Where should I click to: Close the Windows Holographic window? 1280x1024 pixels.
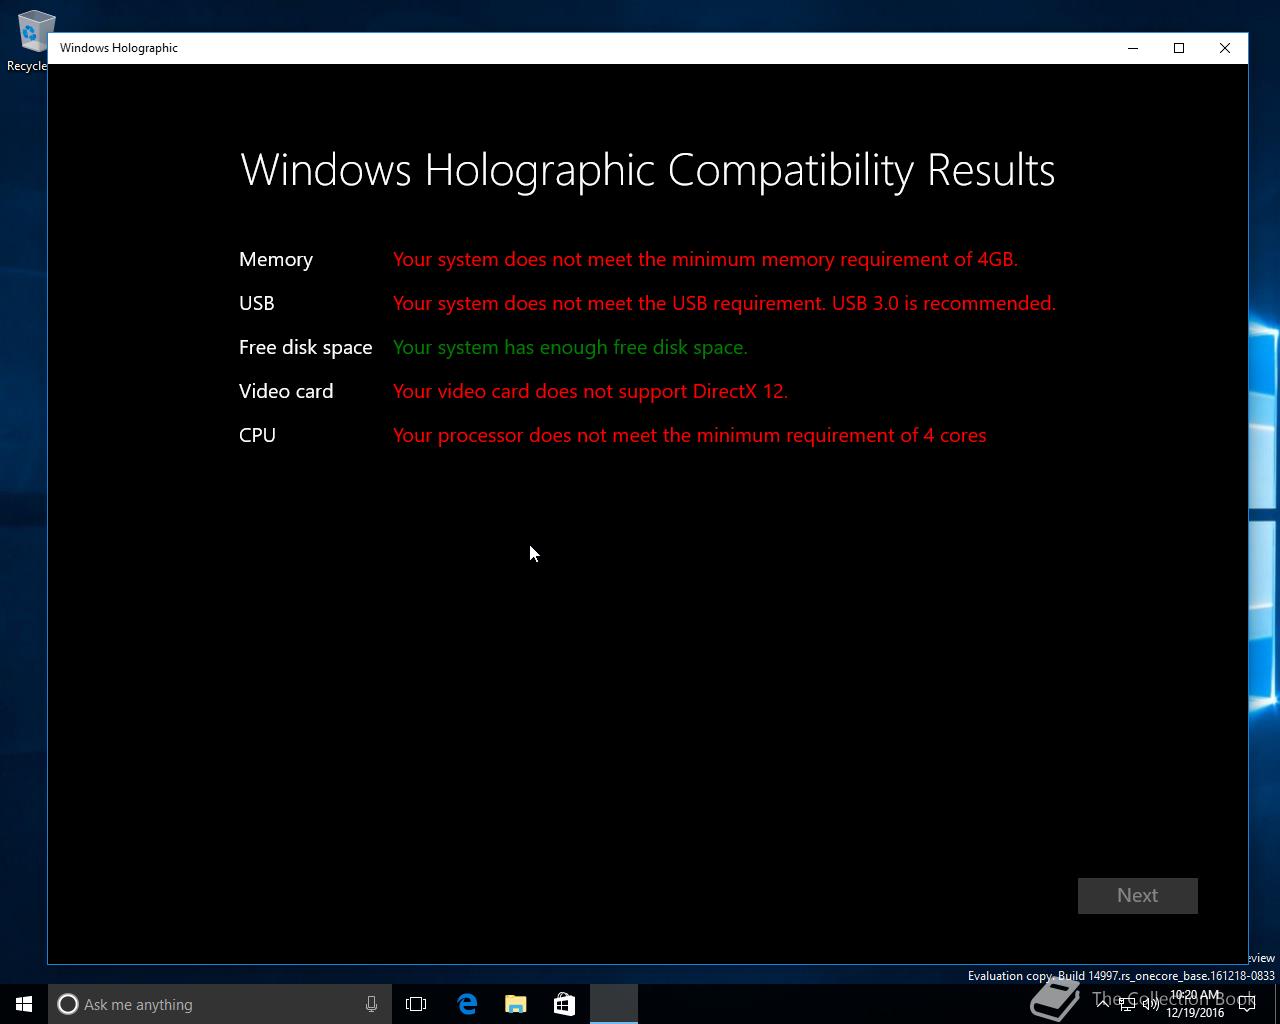click(x=1225, y=48)
